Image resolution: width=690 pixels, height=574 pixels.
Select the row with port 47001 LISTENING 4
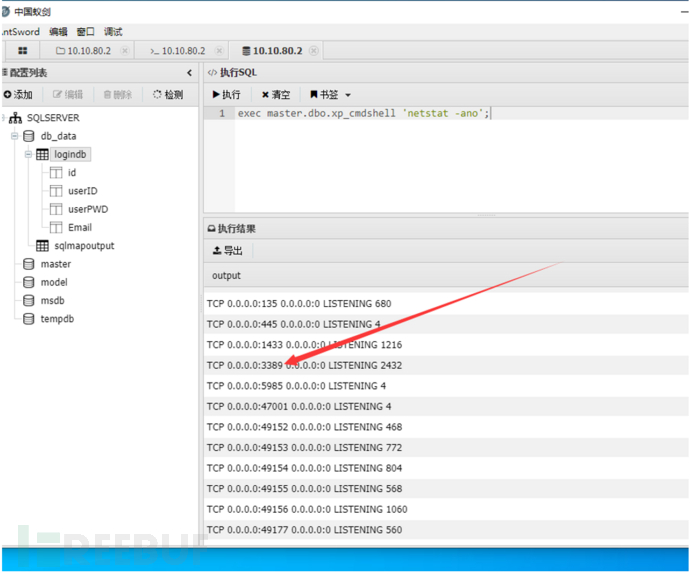pyautogui.click(x=446, y=406)
